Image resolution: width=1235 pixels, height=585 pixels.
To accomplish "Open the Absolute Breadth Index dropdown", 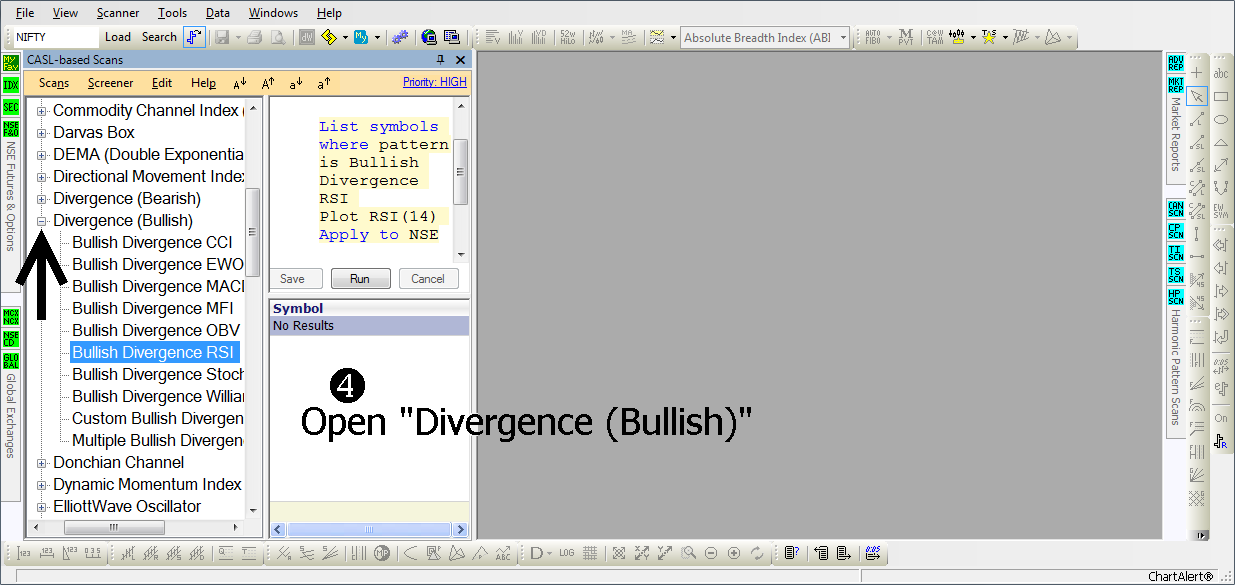I will [x=843, y=38].
